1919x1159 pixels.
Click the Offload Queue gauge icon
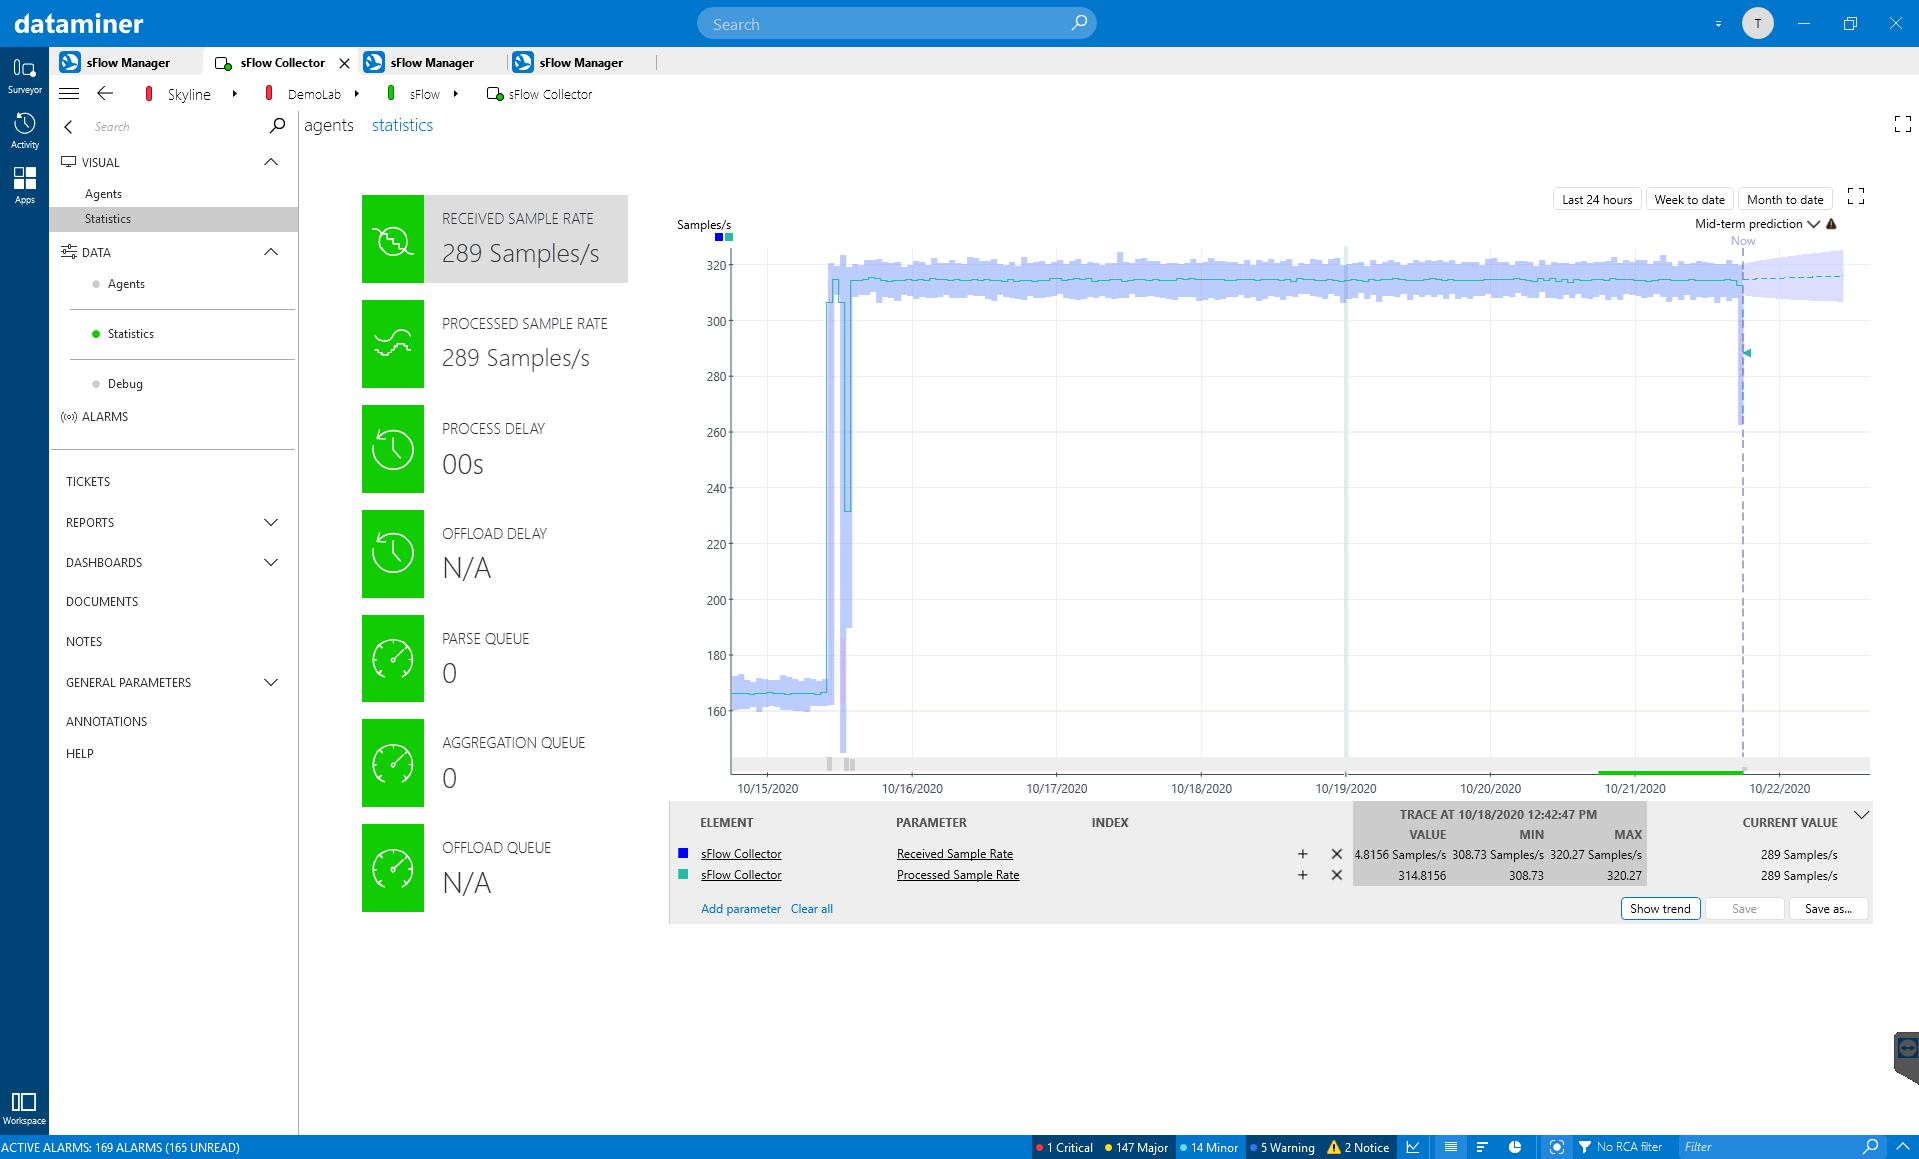(x=393, y=868)
